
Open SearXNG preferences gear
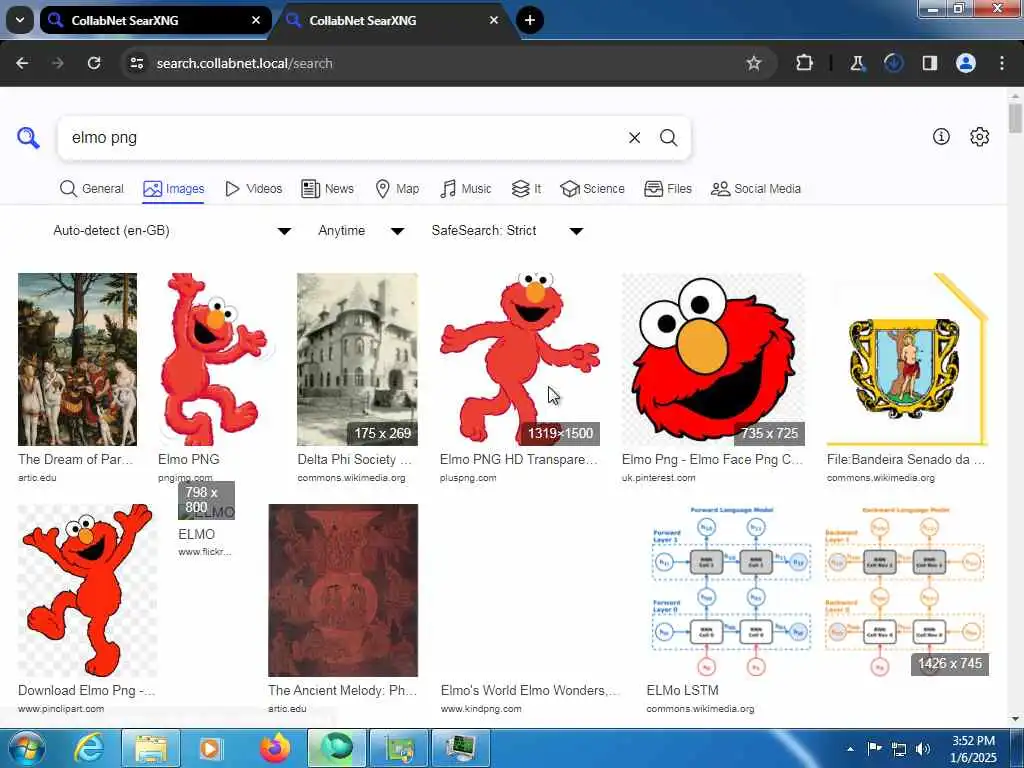tap(979, 136)
